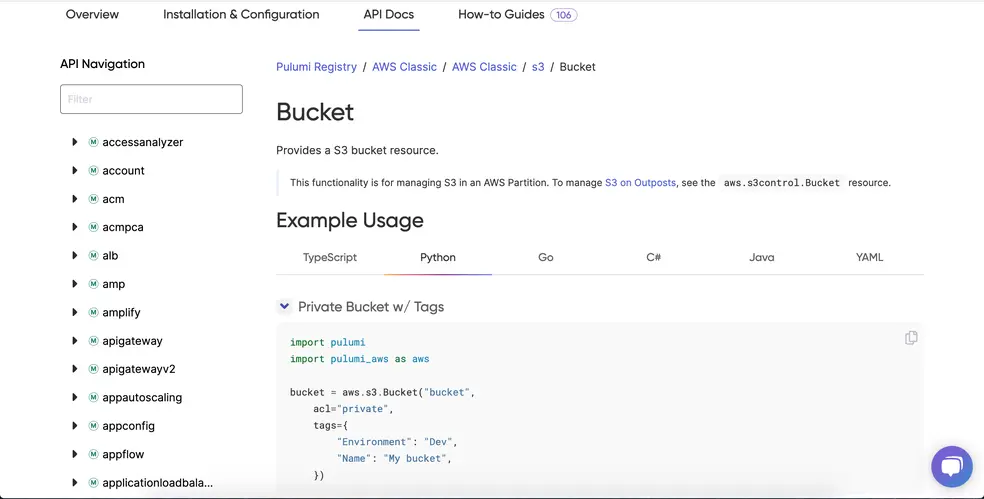
Task: Show the Java code example
Action: coord(762,257)
